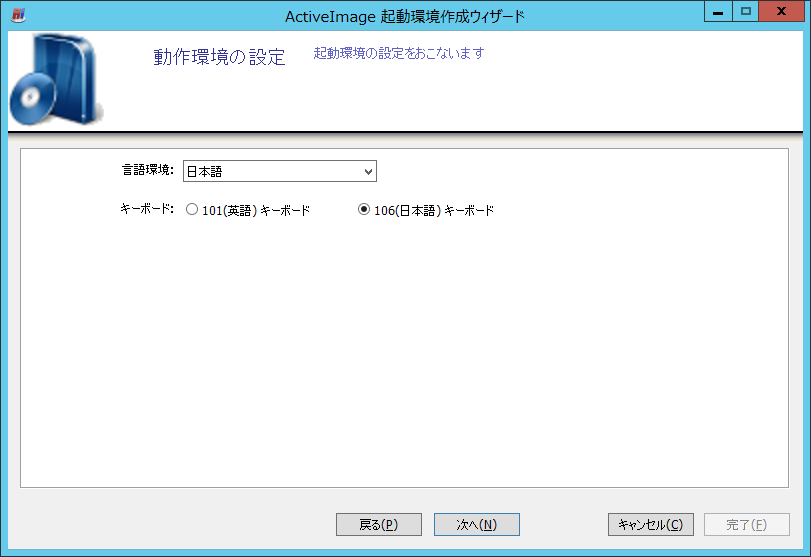Viewport: 811px width, 557px height.
Task: Click the 言語環境: label
Action: coord(148,170)
